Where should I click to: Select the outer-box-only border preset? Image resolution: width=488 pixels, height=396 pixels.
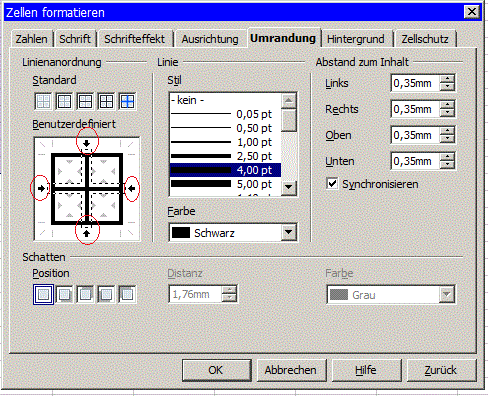pos(64,101)
